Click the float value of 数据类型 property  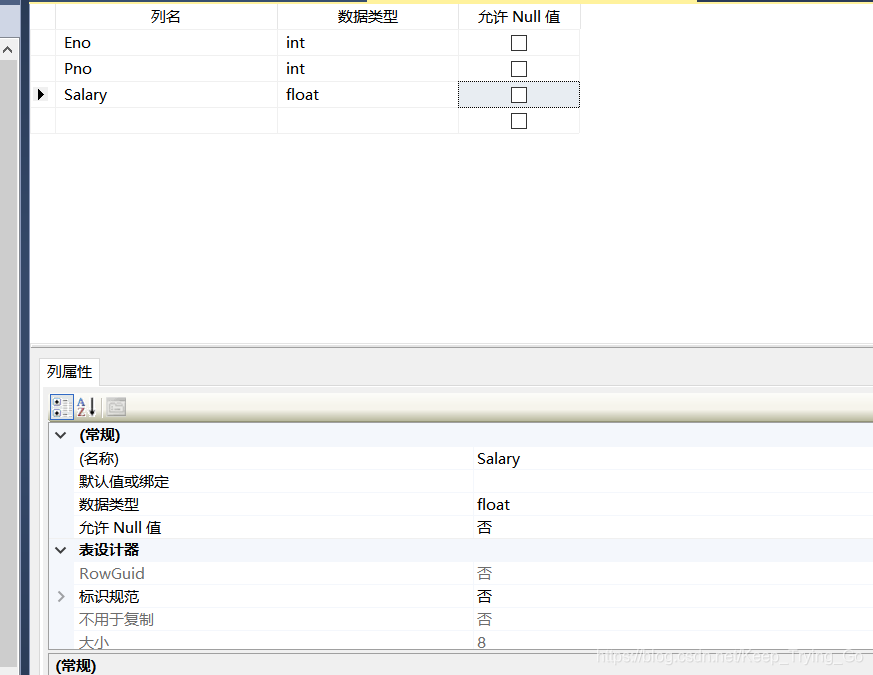coord(673,505)
